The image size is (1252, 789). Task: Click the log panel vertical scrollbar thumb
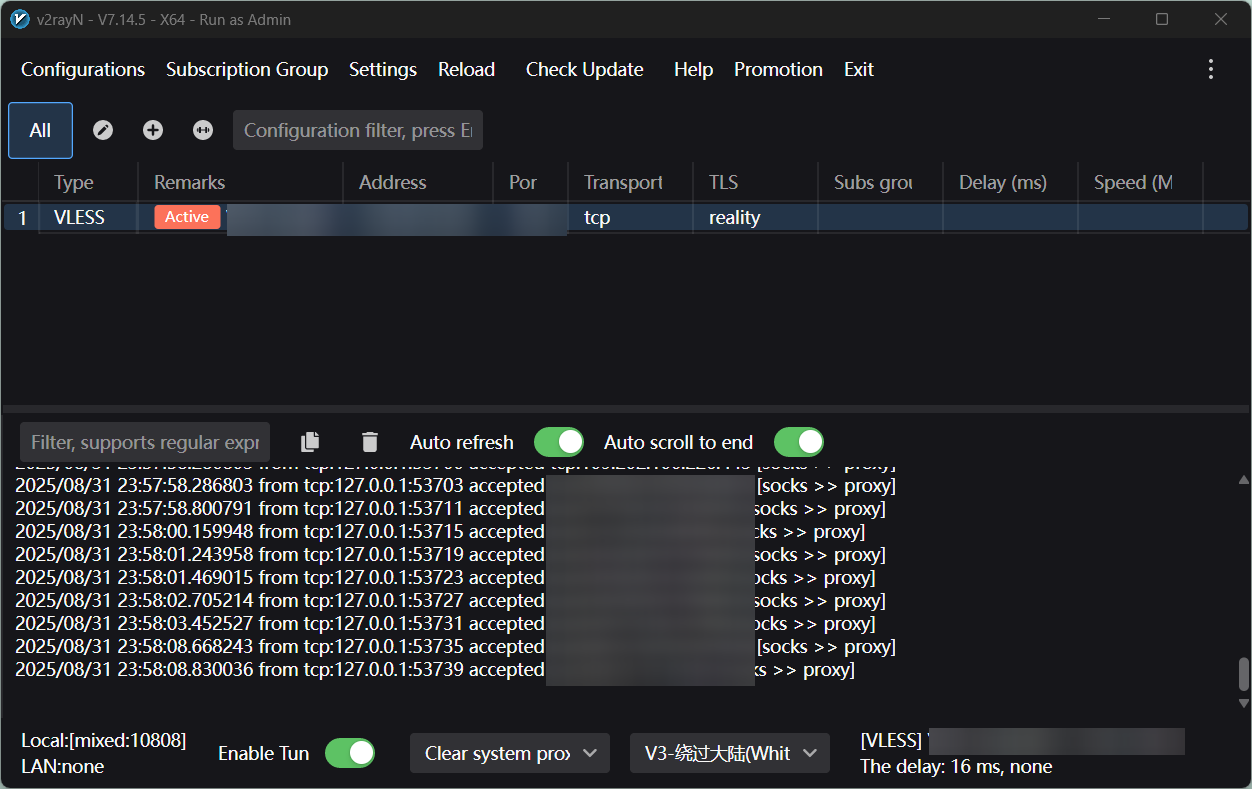[x=1243, y=674]
